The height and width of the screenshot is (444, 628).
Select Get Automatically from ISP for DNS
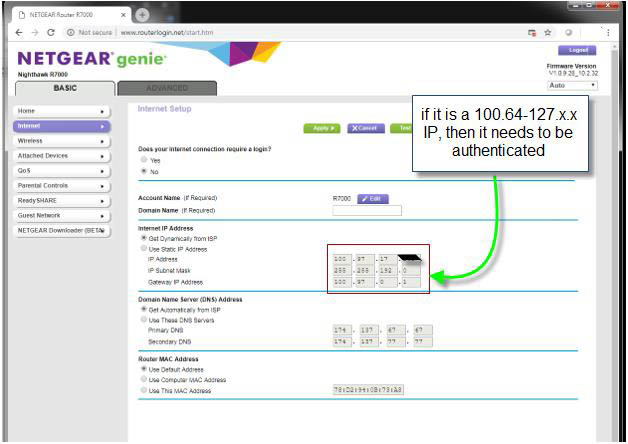point(143,309)
